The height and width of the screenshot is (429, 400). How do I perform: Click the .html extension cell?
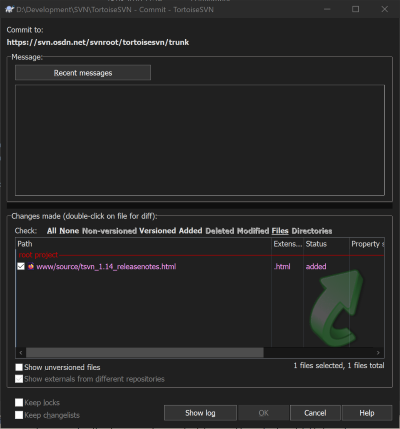coord(282,266)
